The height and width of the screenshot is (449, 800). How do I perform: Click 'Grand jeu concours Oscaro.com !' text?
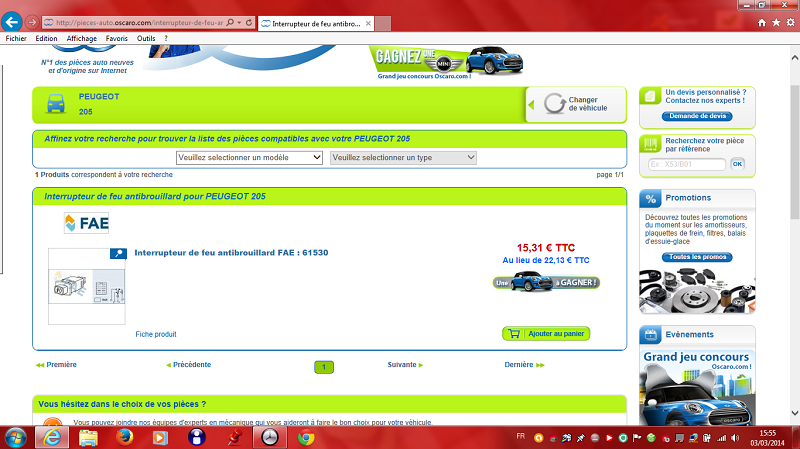pos(424,76)
